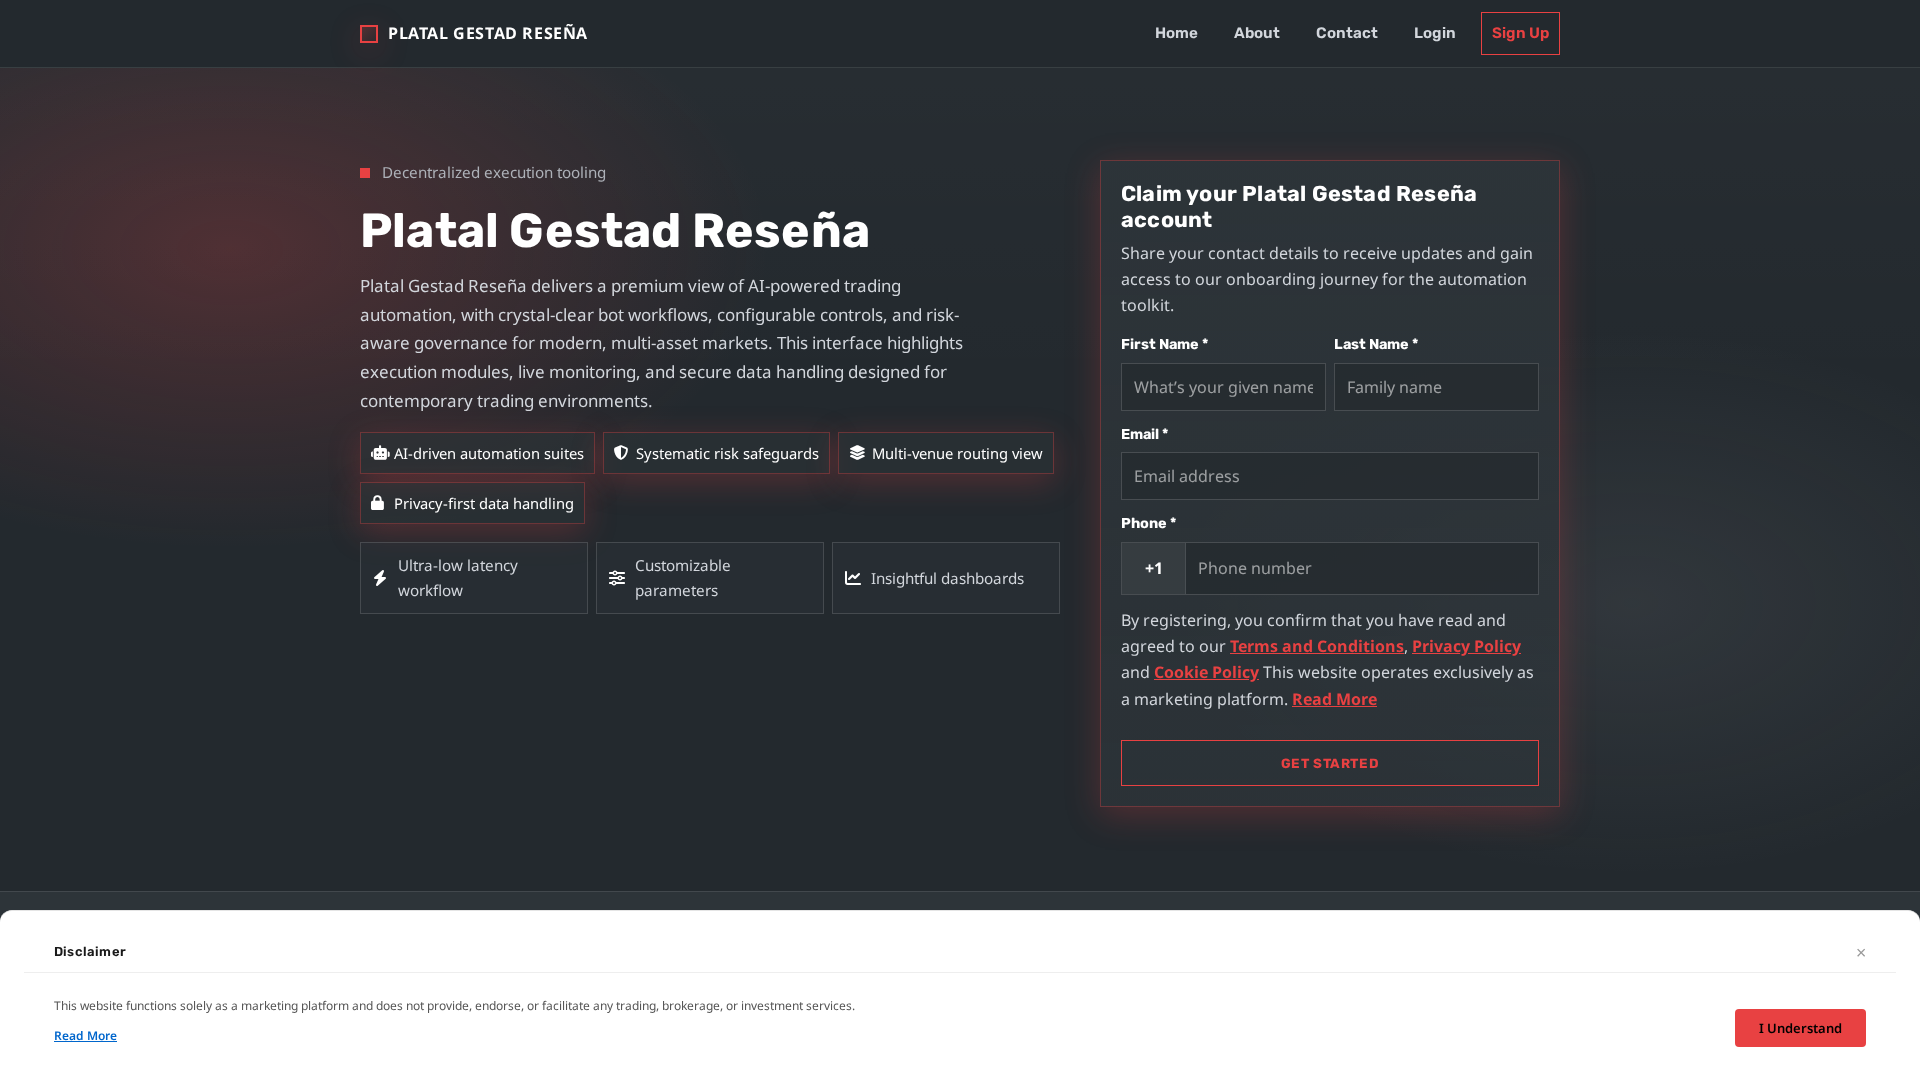Image resolution: width=1920 pixels, height=1080 pixels.
Task: Click the Platal Gestad Reseña logo square
Action: pyautogui.click(x=368, y=33)
